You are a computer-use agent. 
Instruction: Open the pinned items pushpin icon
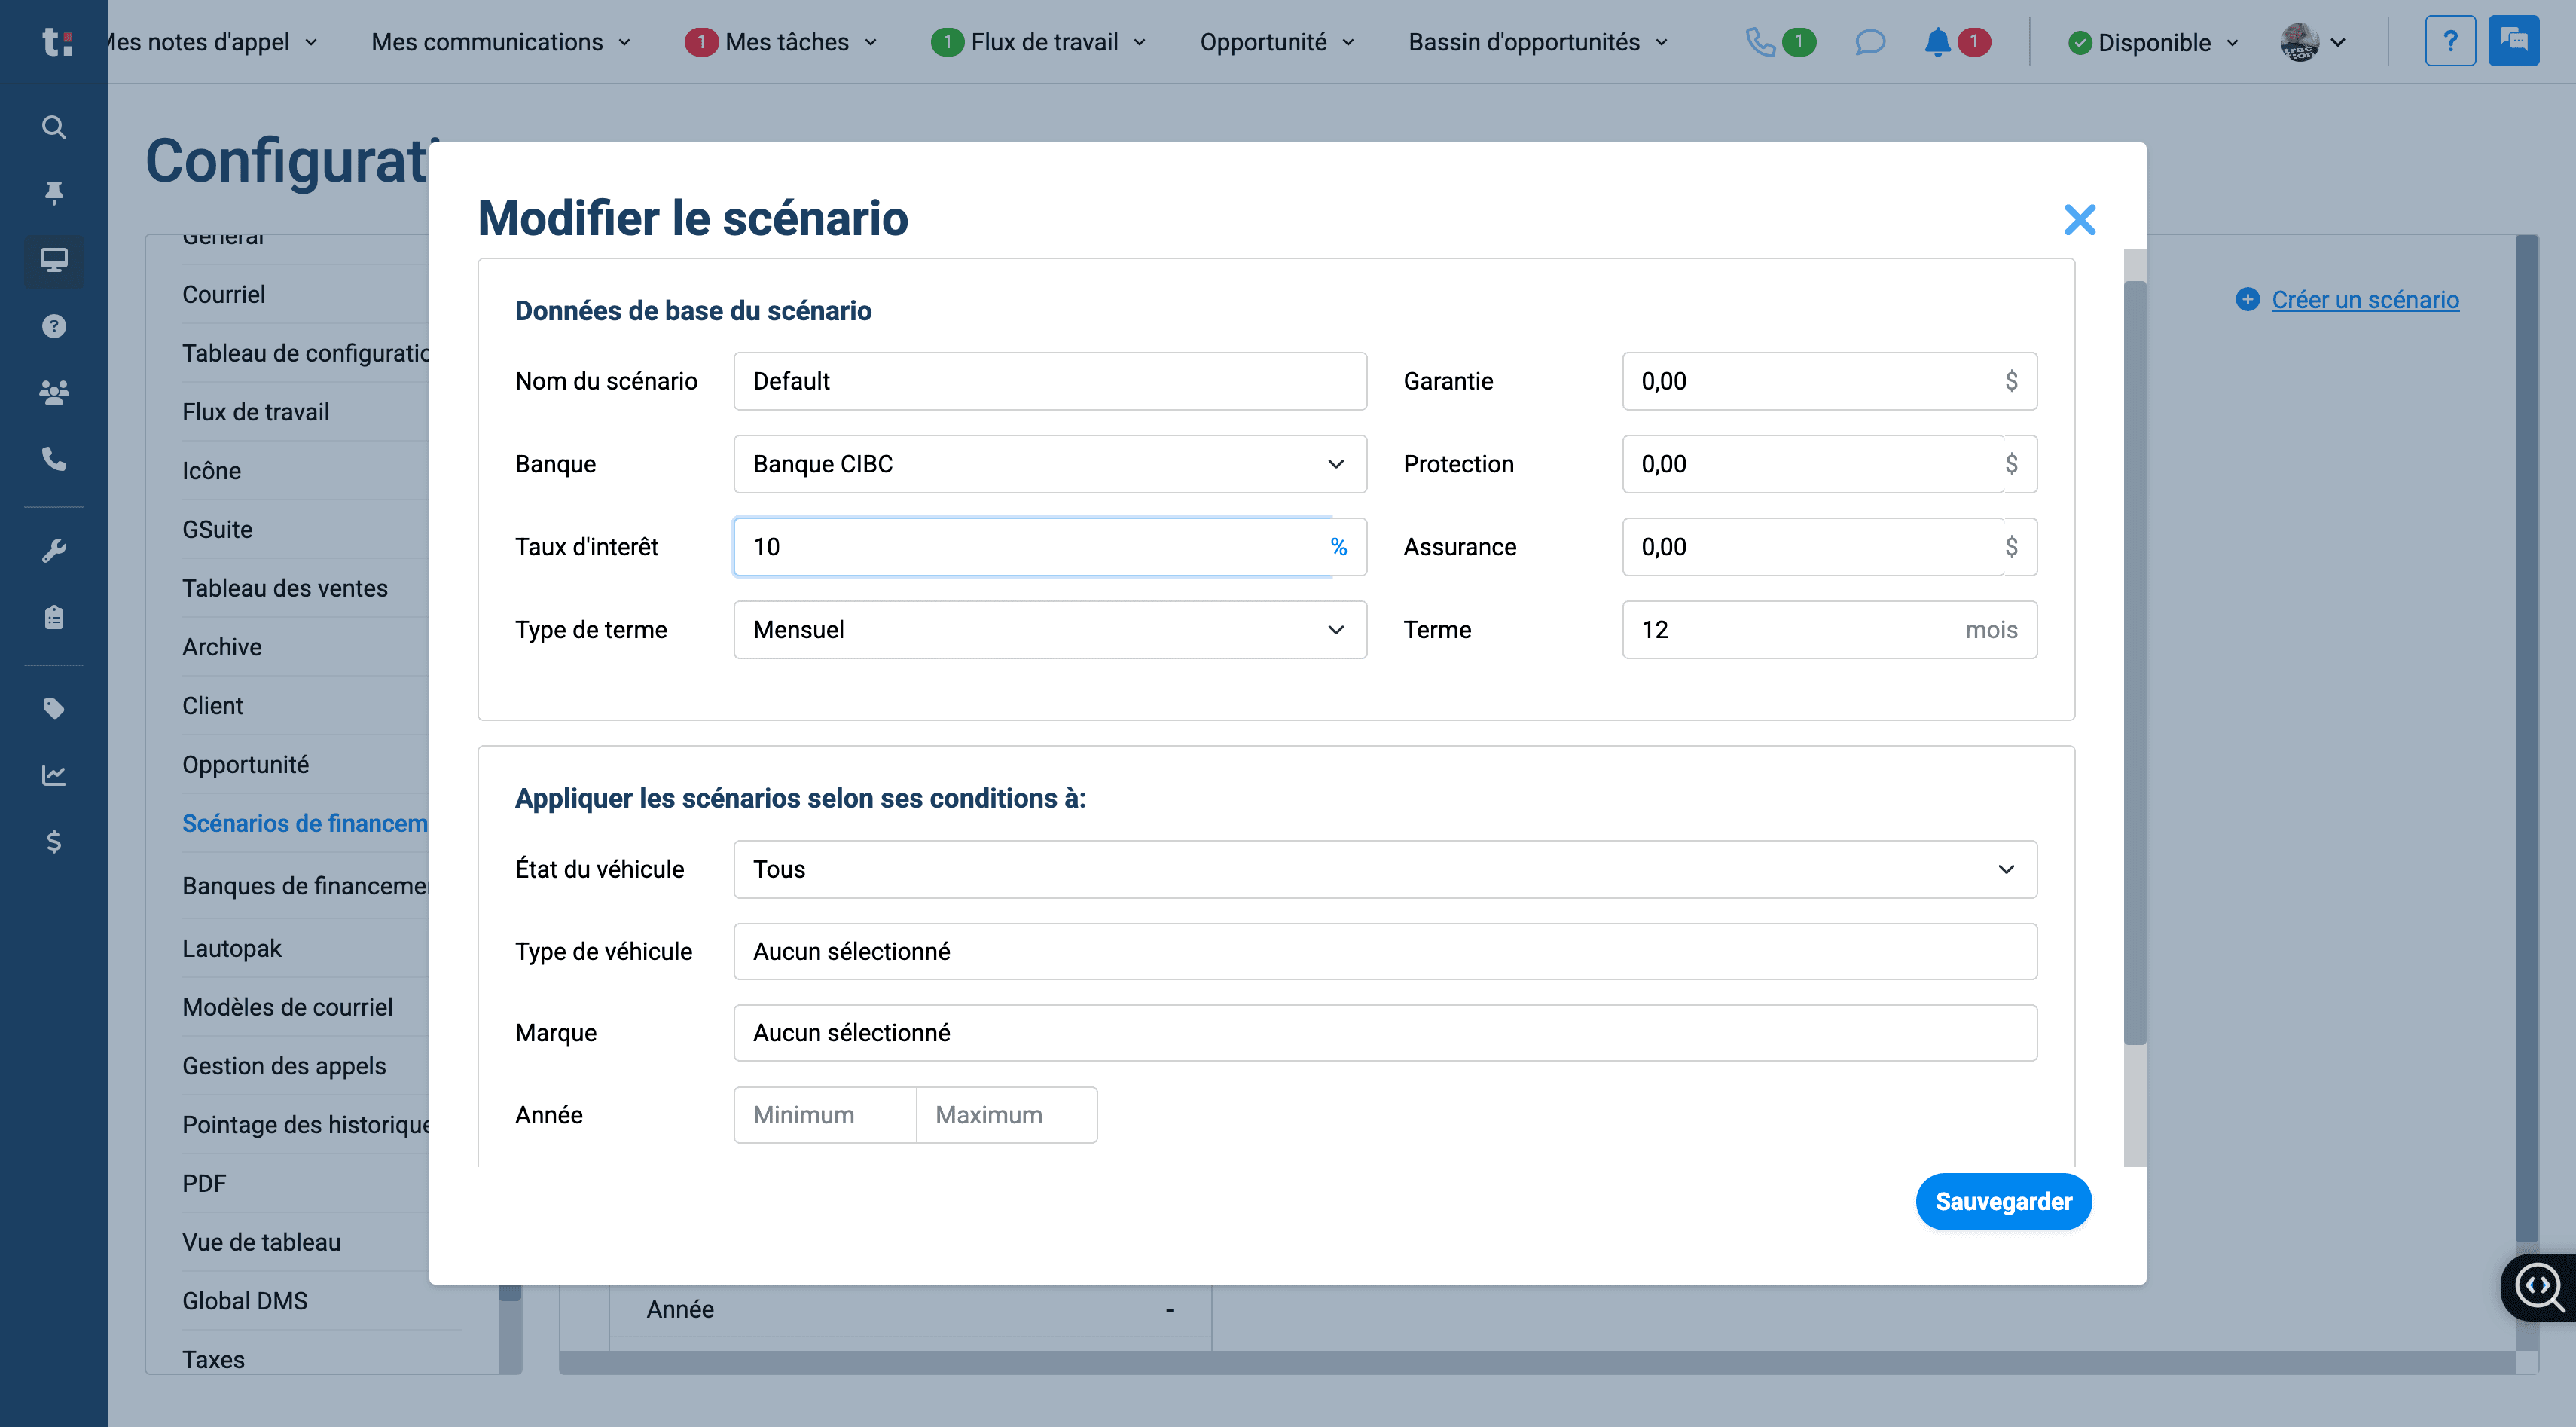[54, 192]
